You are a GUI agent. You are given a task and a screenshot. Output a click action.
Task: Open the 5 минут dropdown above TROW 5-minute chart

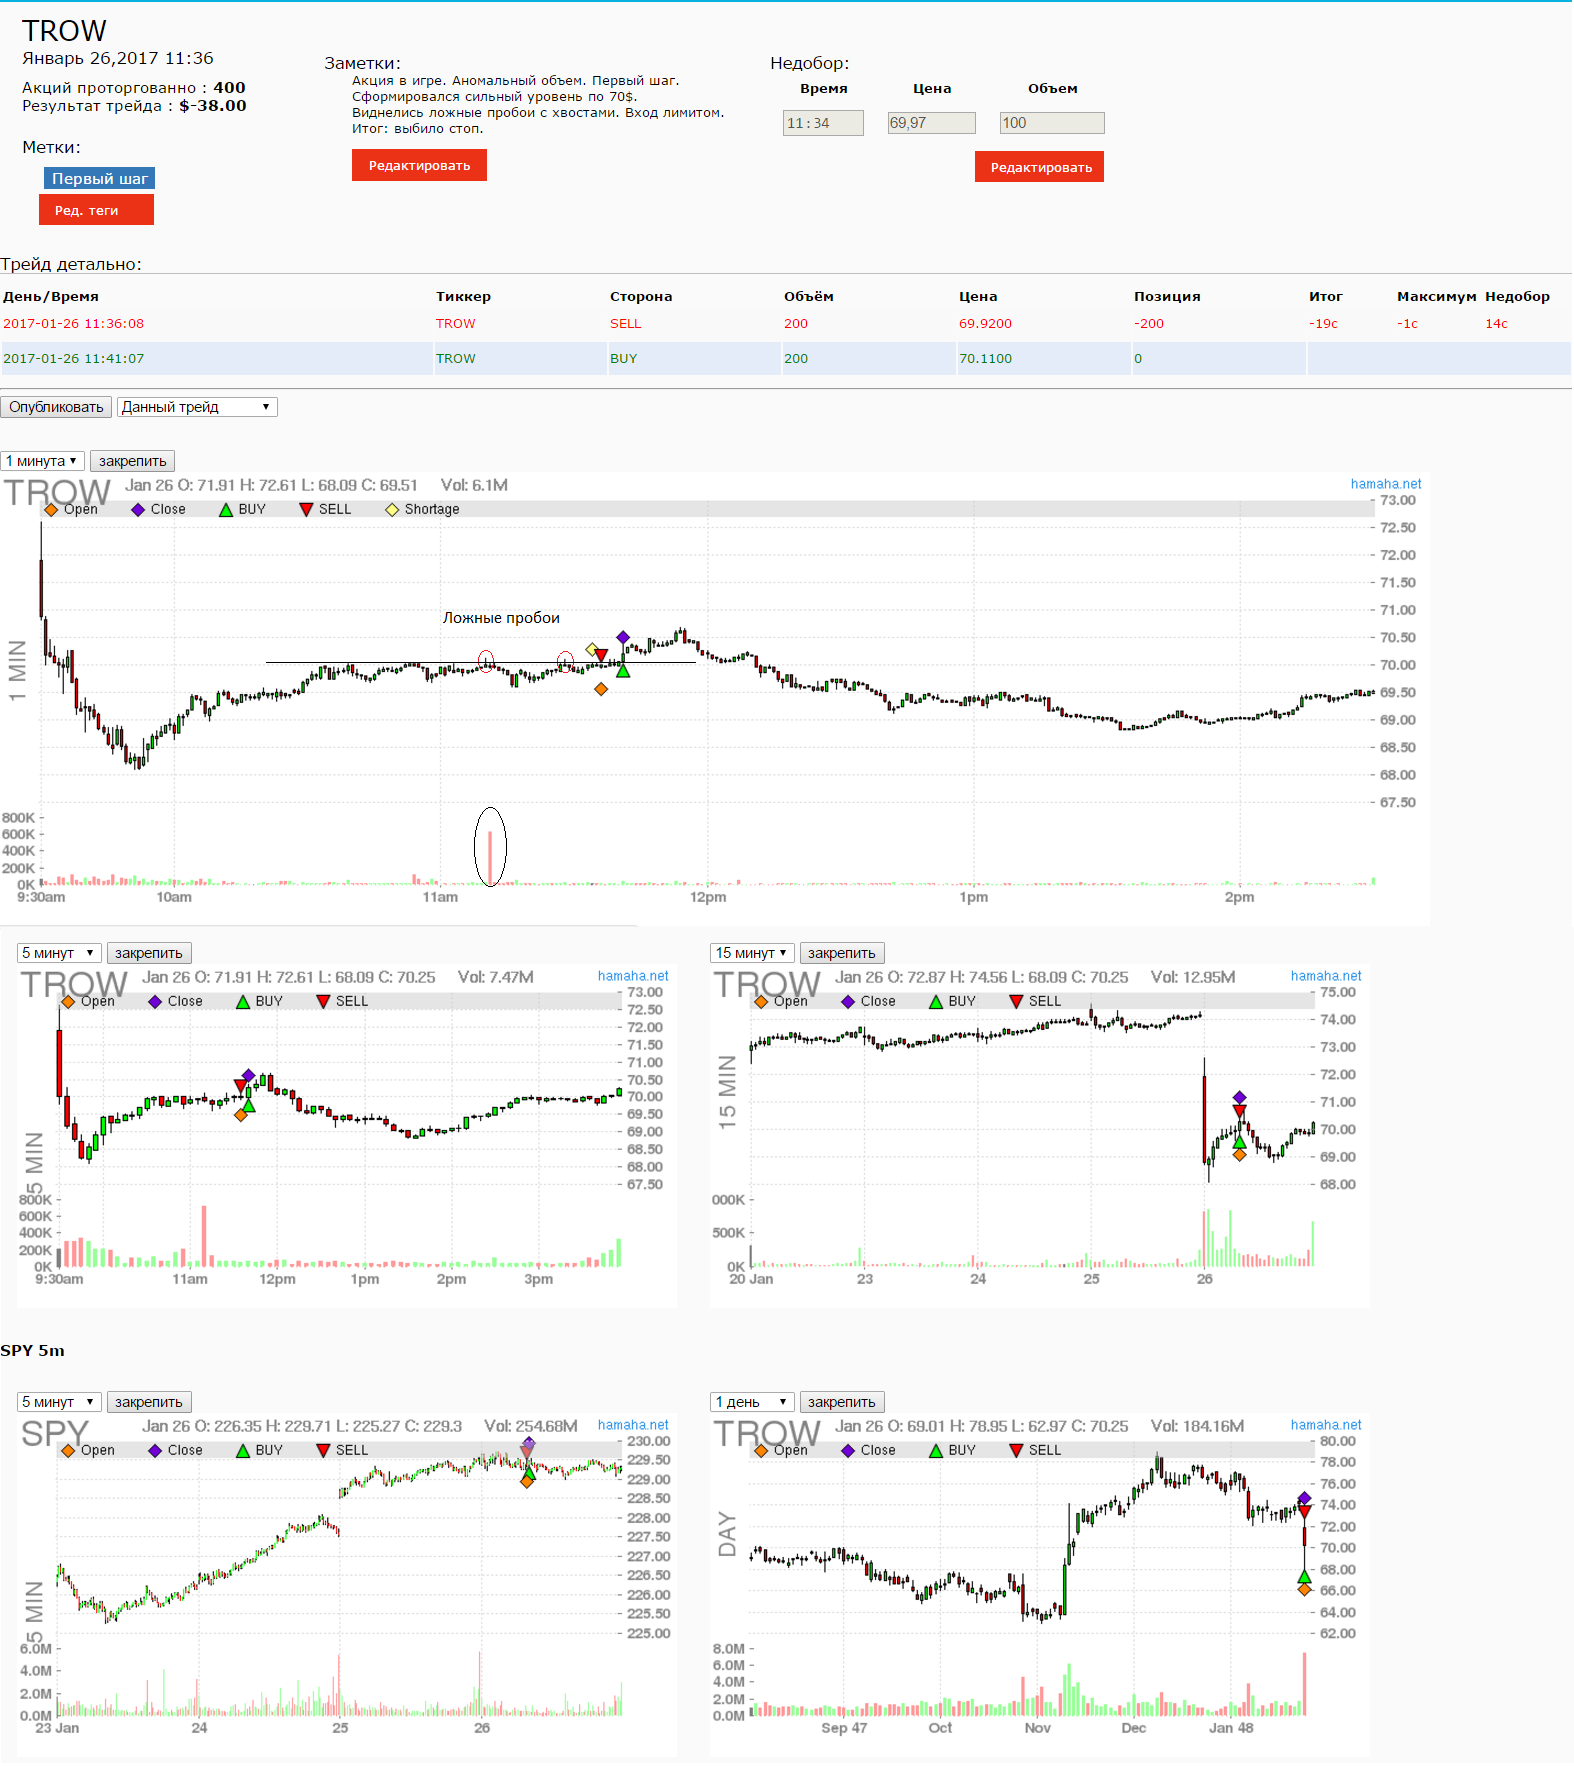point(59,953)
